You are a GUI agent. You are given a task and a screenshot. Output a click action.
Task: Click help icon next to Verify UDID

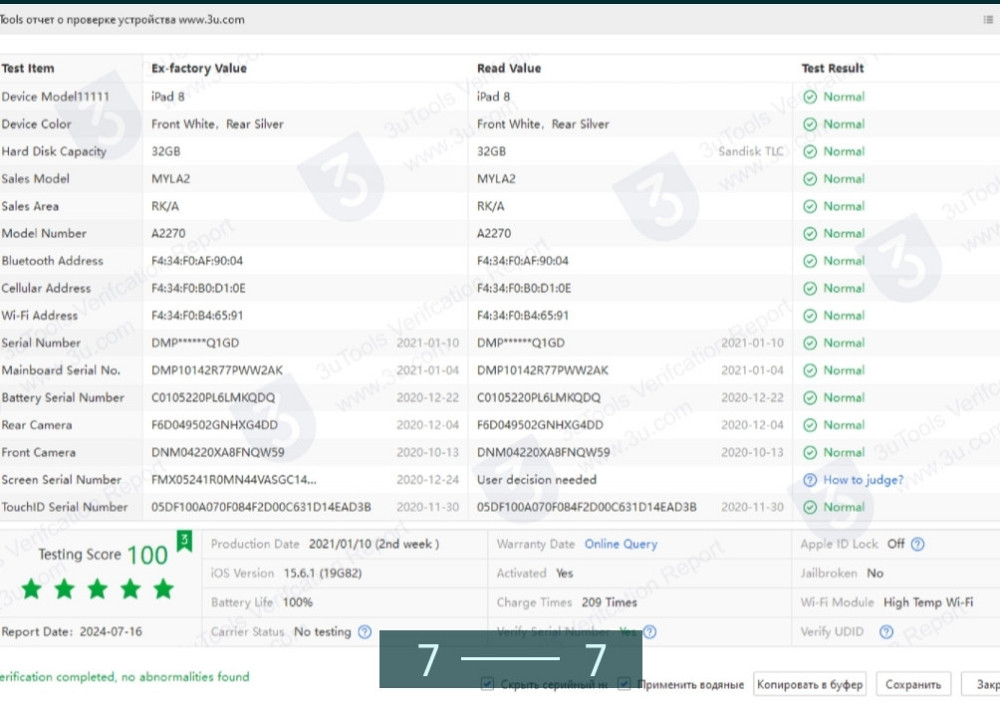coord(885,632)
